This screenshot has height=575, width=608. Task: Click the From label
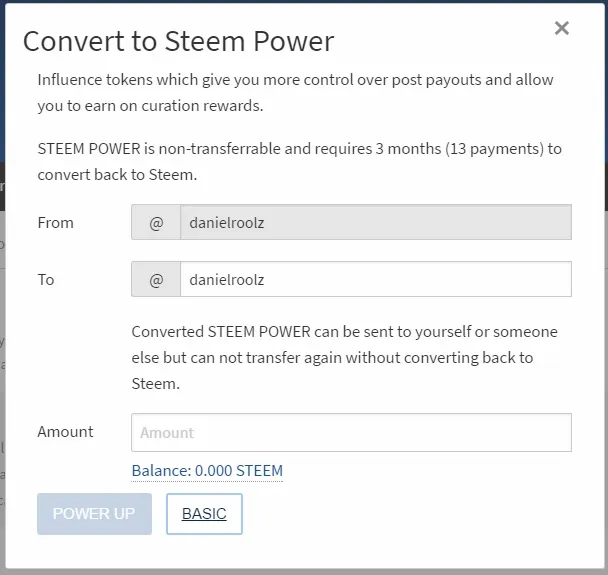click(x=55, y=223)
